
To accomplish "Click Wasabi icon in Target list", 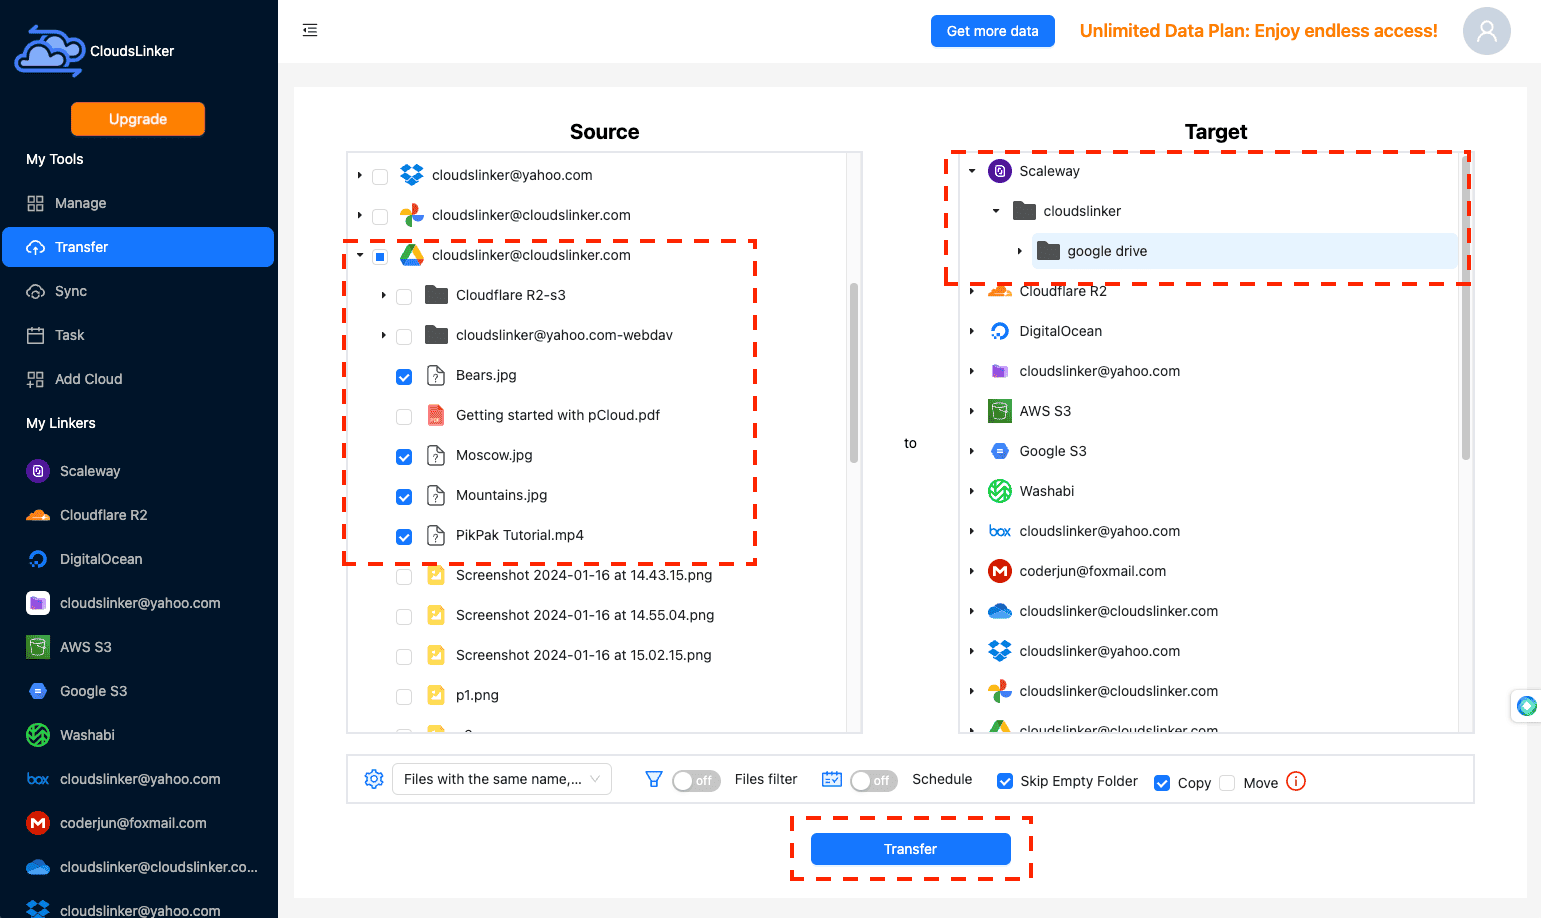I will 1000,491.
